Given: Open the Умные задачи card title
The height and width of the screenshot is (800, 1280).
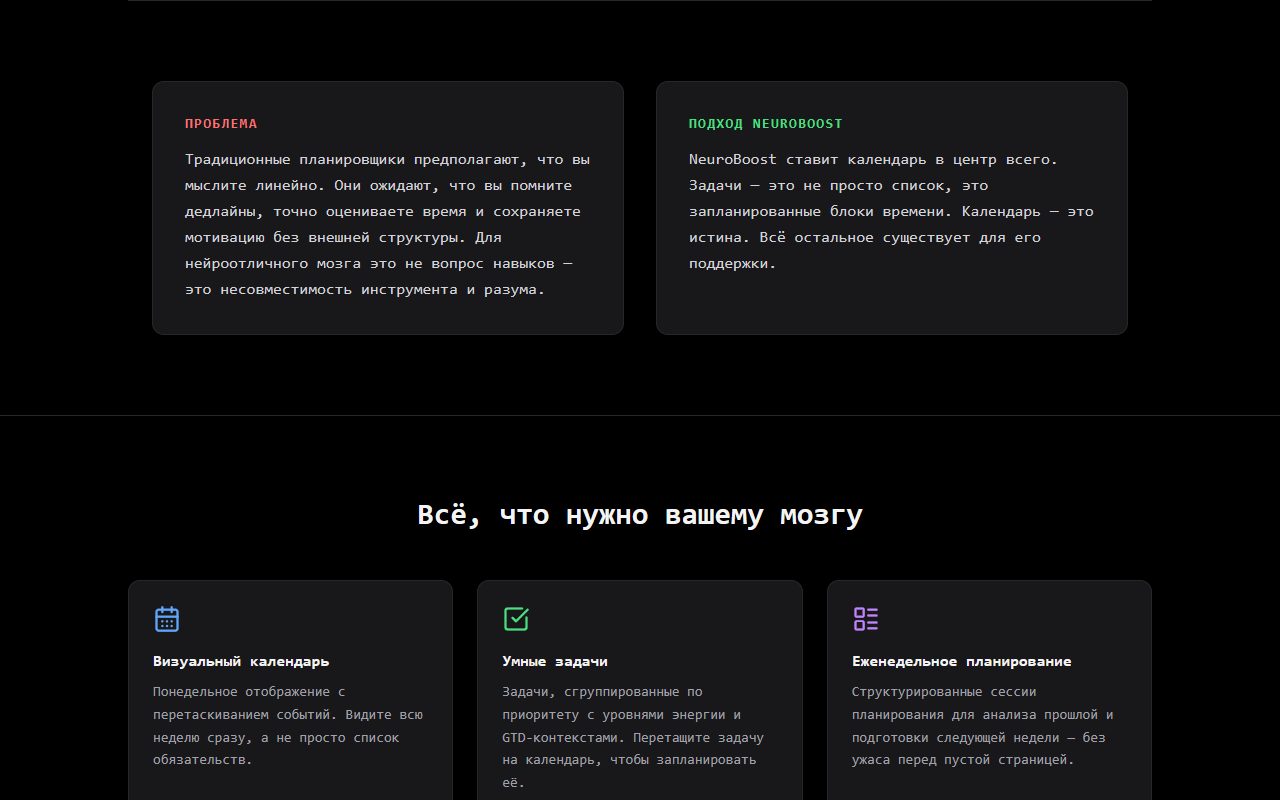Looking at the screenshot, I should coord(555,661).
